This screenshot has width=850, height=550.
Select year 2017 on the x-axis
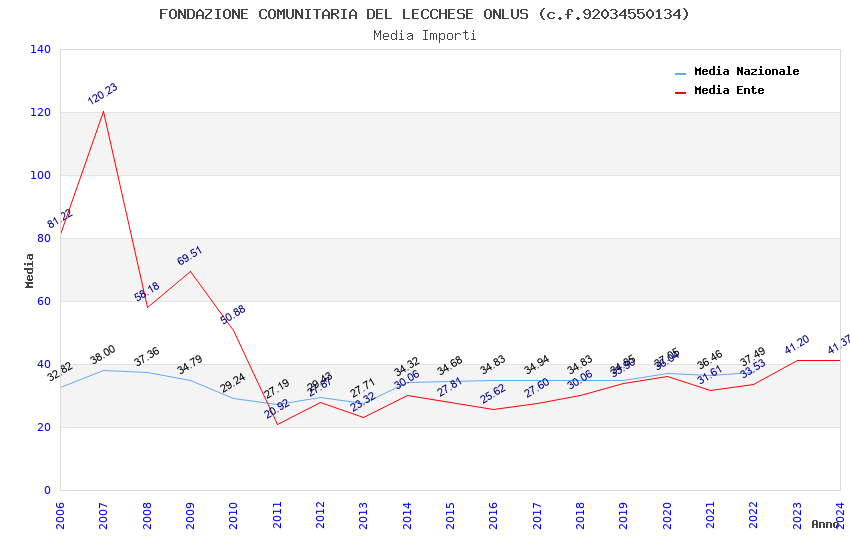pyautogui.click(x=537, y=515)
